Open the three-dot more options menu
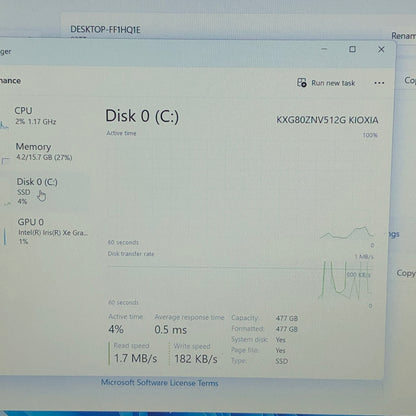 coord(379,83)
